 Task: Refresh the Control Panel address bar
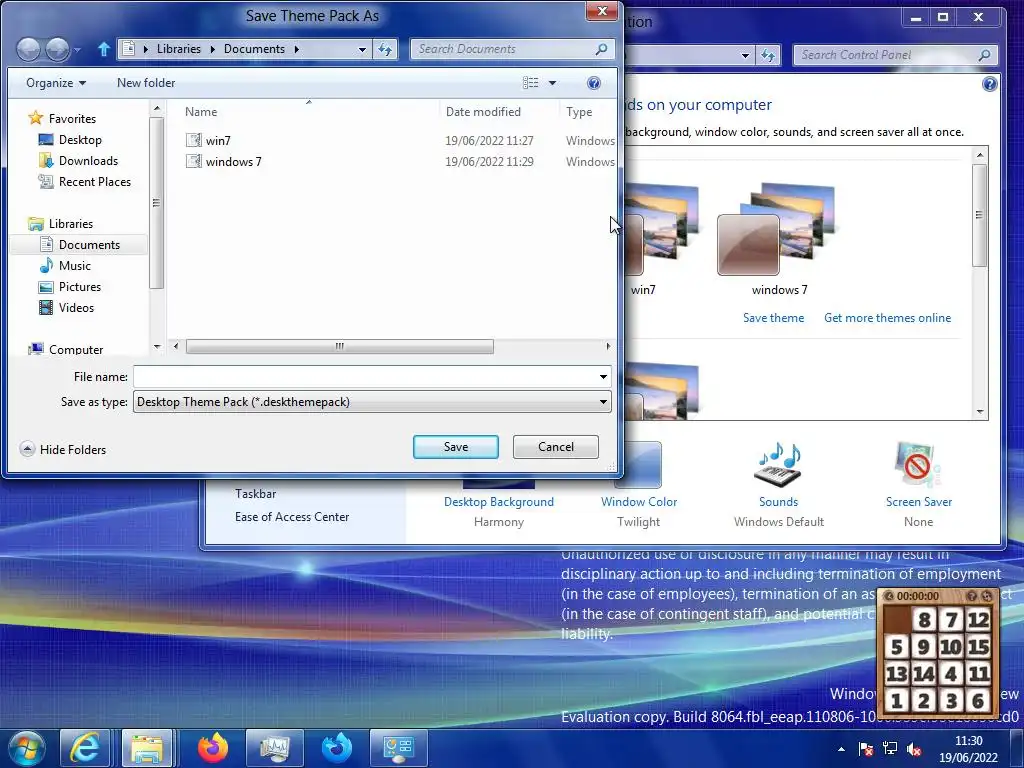[769, 56]
